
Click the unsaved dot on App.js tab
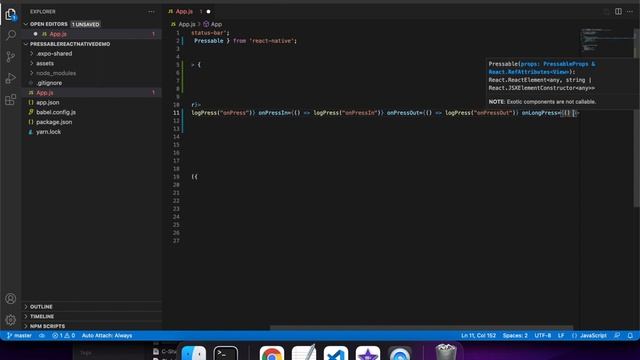coord(209,11)
